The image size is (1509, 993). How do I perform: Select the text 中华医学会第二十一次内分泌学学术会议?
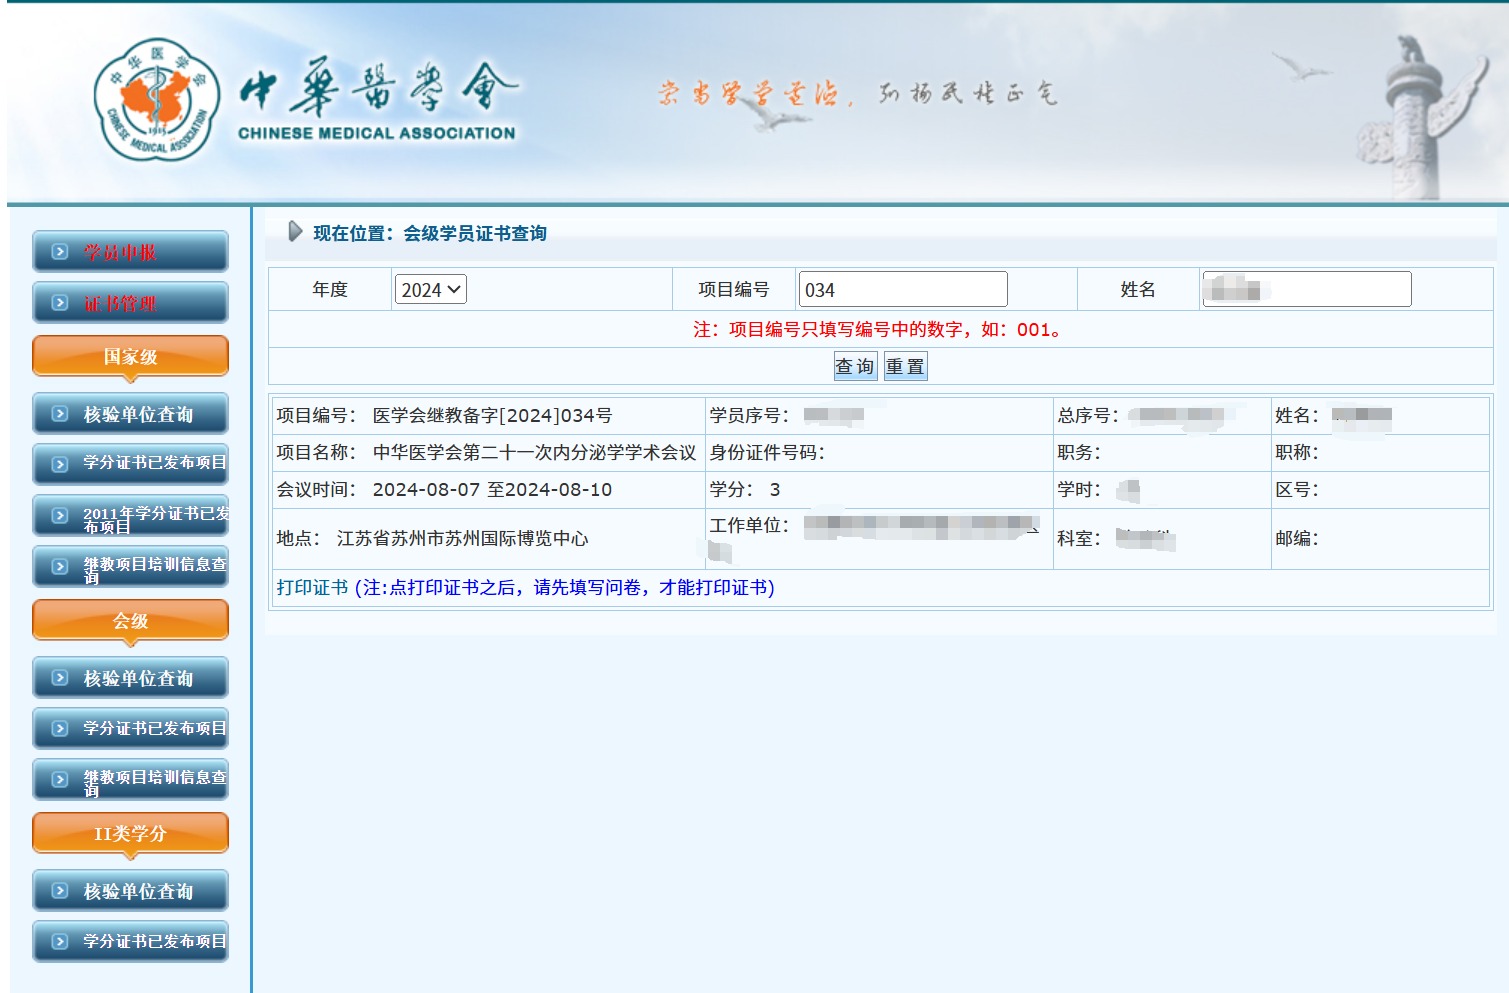[x=534, y=453]
